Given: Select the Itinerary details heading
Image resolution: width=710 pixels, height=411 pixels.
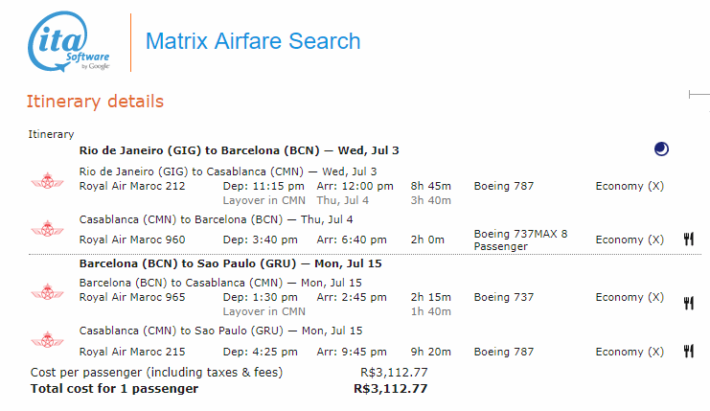Looking at the screenshot, I should click(95, 101).
